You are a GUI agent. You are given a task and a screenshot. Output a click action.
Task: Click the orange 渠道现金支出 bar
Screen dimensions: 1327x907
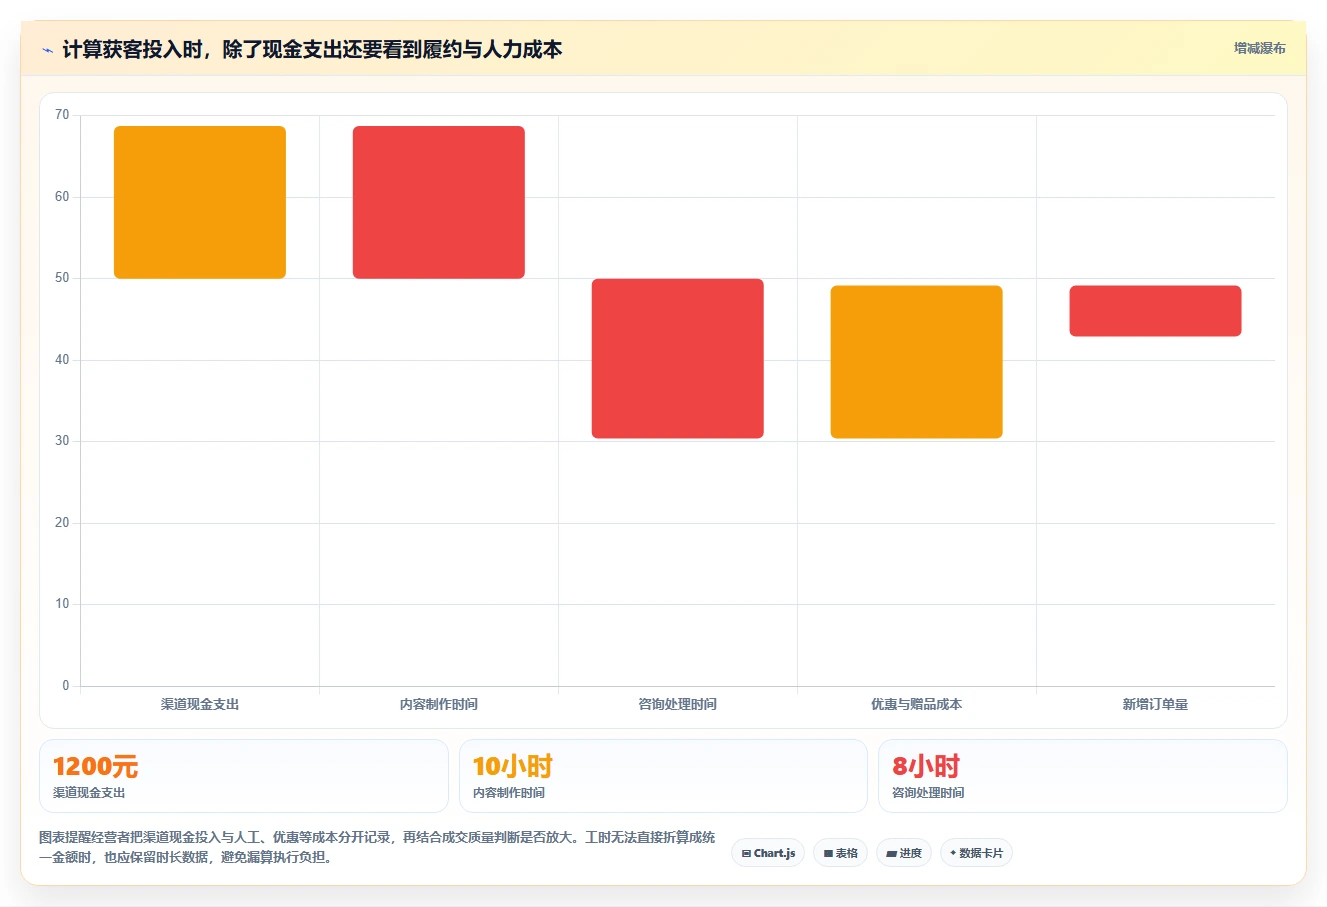click(x=200, y=202)
